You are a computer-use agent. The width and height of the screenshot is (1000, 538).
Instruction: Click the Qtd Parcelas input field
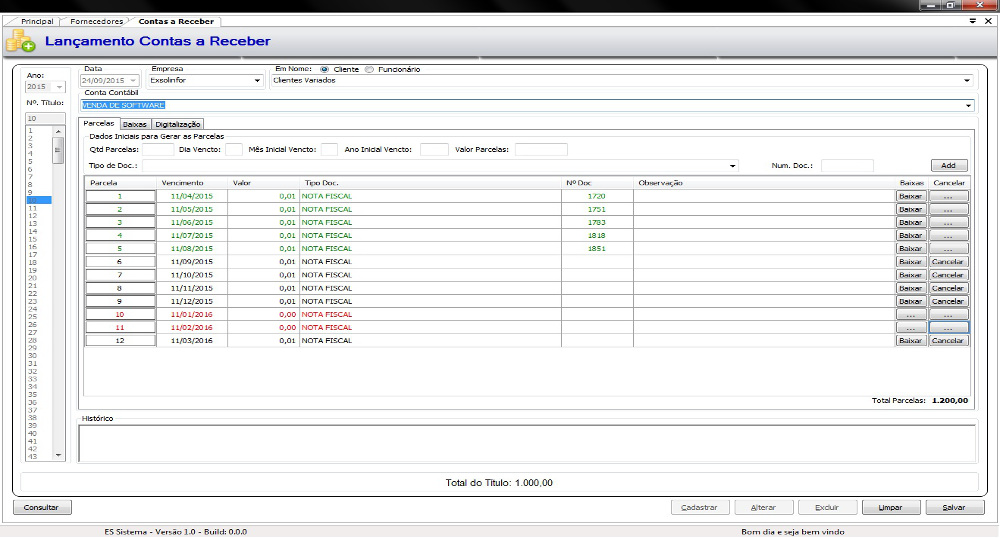click(158, 150)
